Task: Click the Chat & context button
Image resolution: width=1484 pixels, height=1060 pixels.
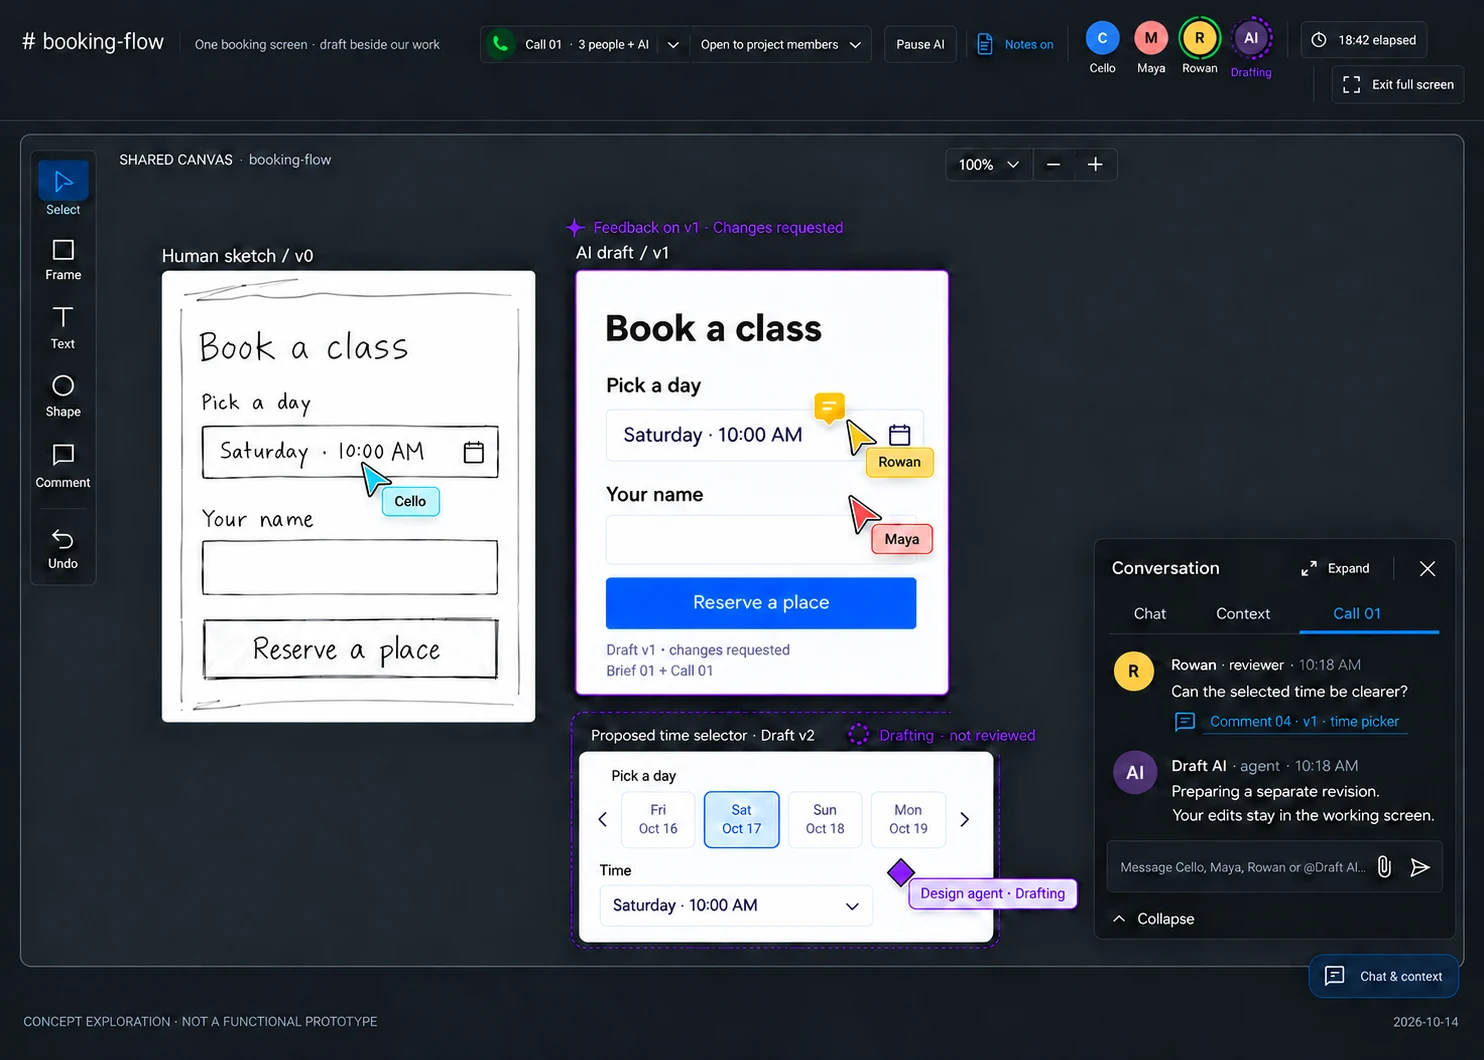Action: [1384, 976]
